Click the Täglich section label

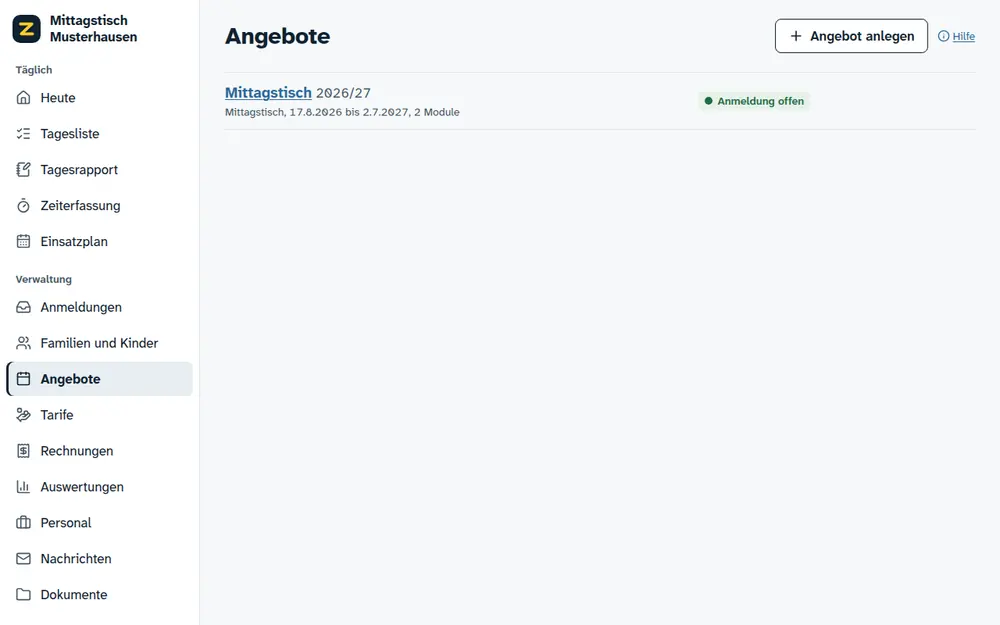(x=34, y=70)
